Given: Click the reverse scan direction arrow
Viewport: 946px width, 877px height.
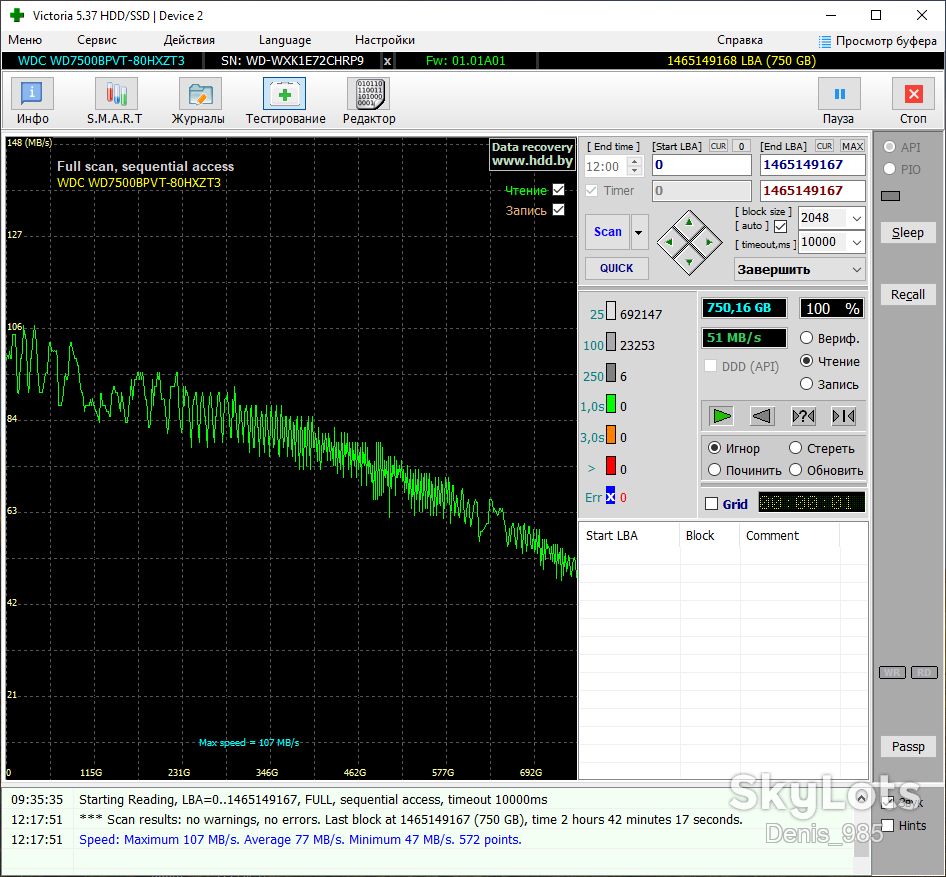Looking at the screenshot, I should tap(762, 416).
